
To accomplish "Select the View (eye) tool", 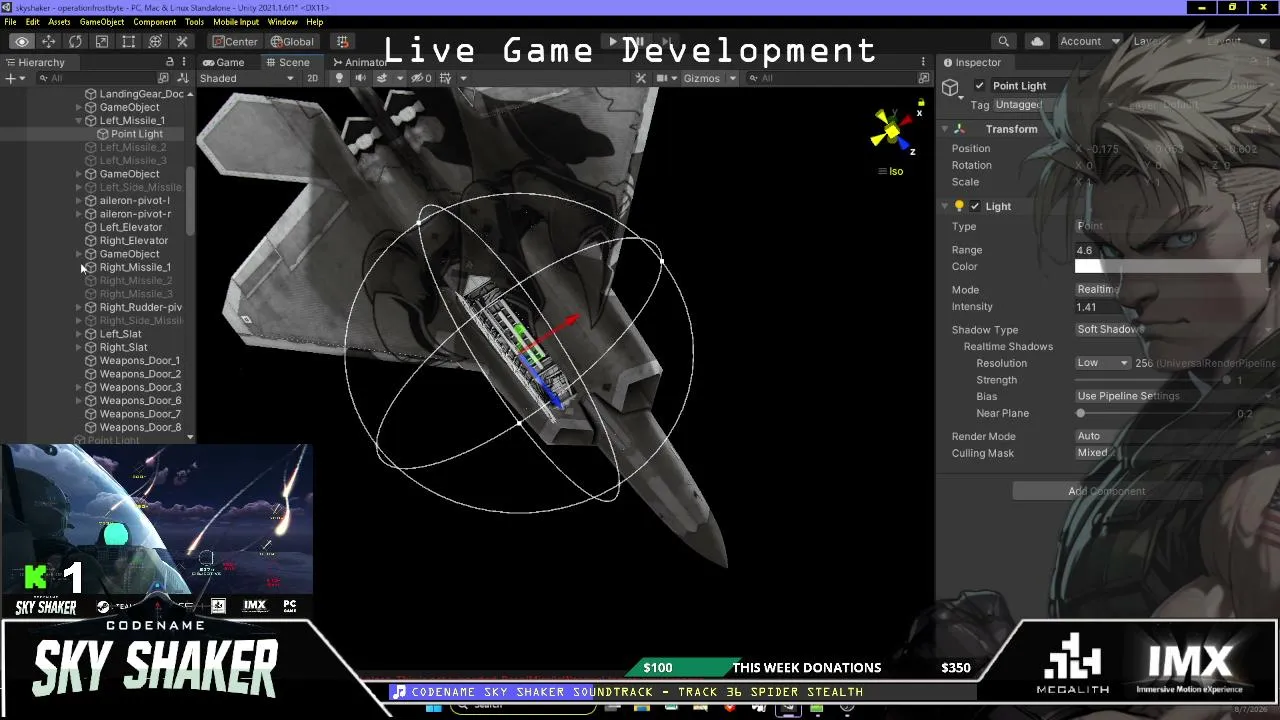I will click(21, 42).
